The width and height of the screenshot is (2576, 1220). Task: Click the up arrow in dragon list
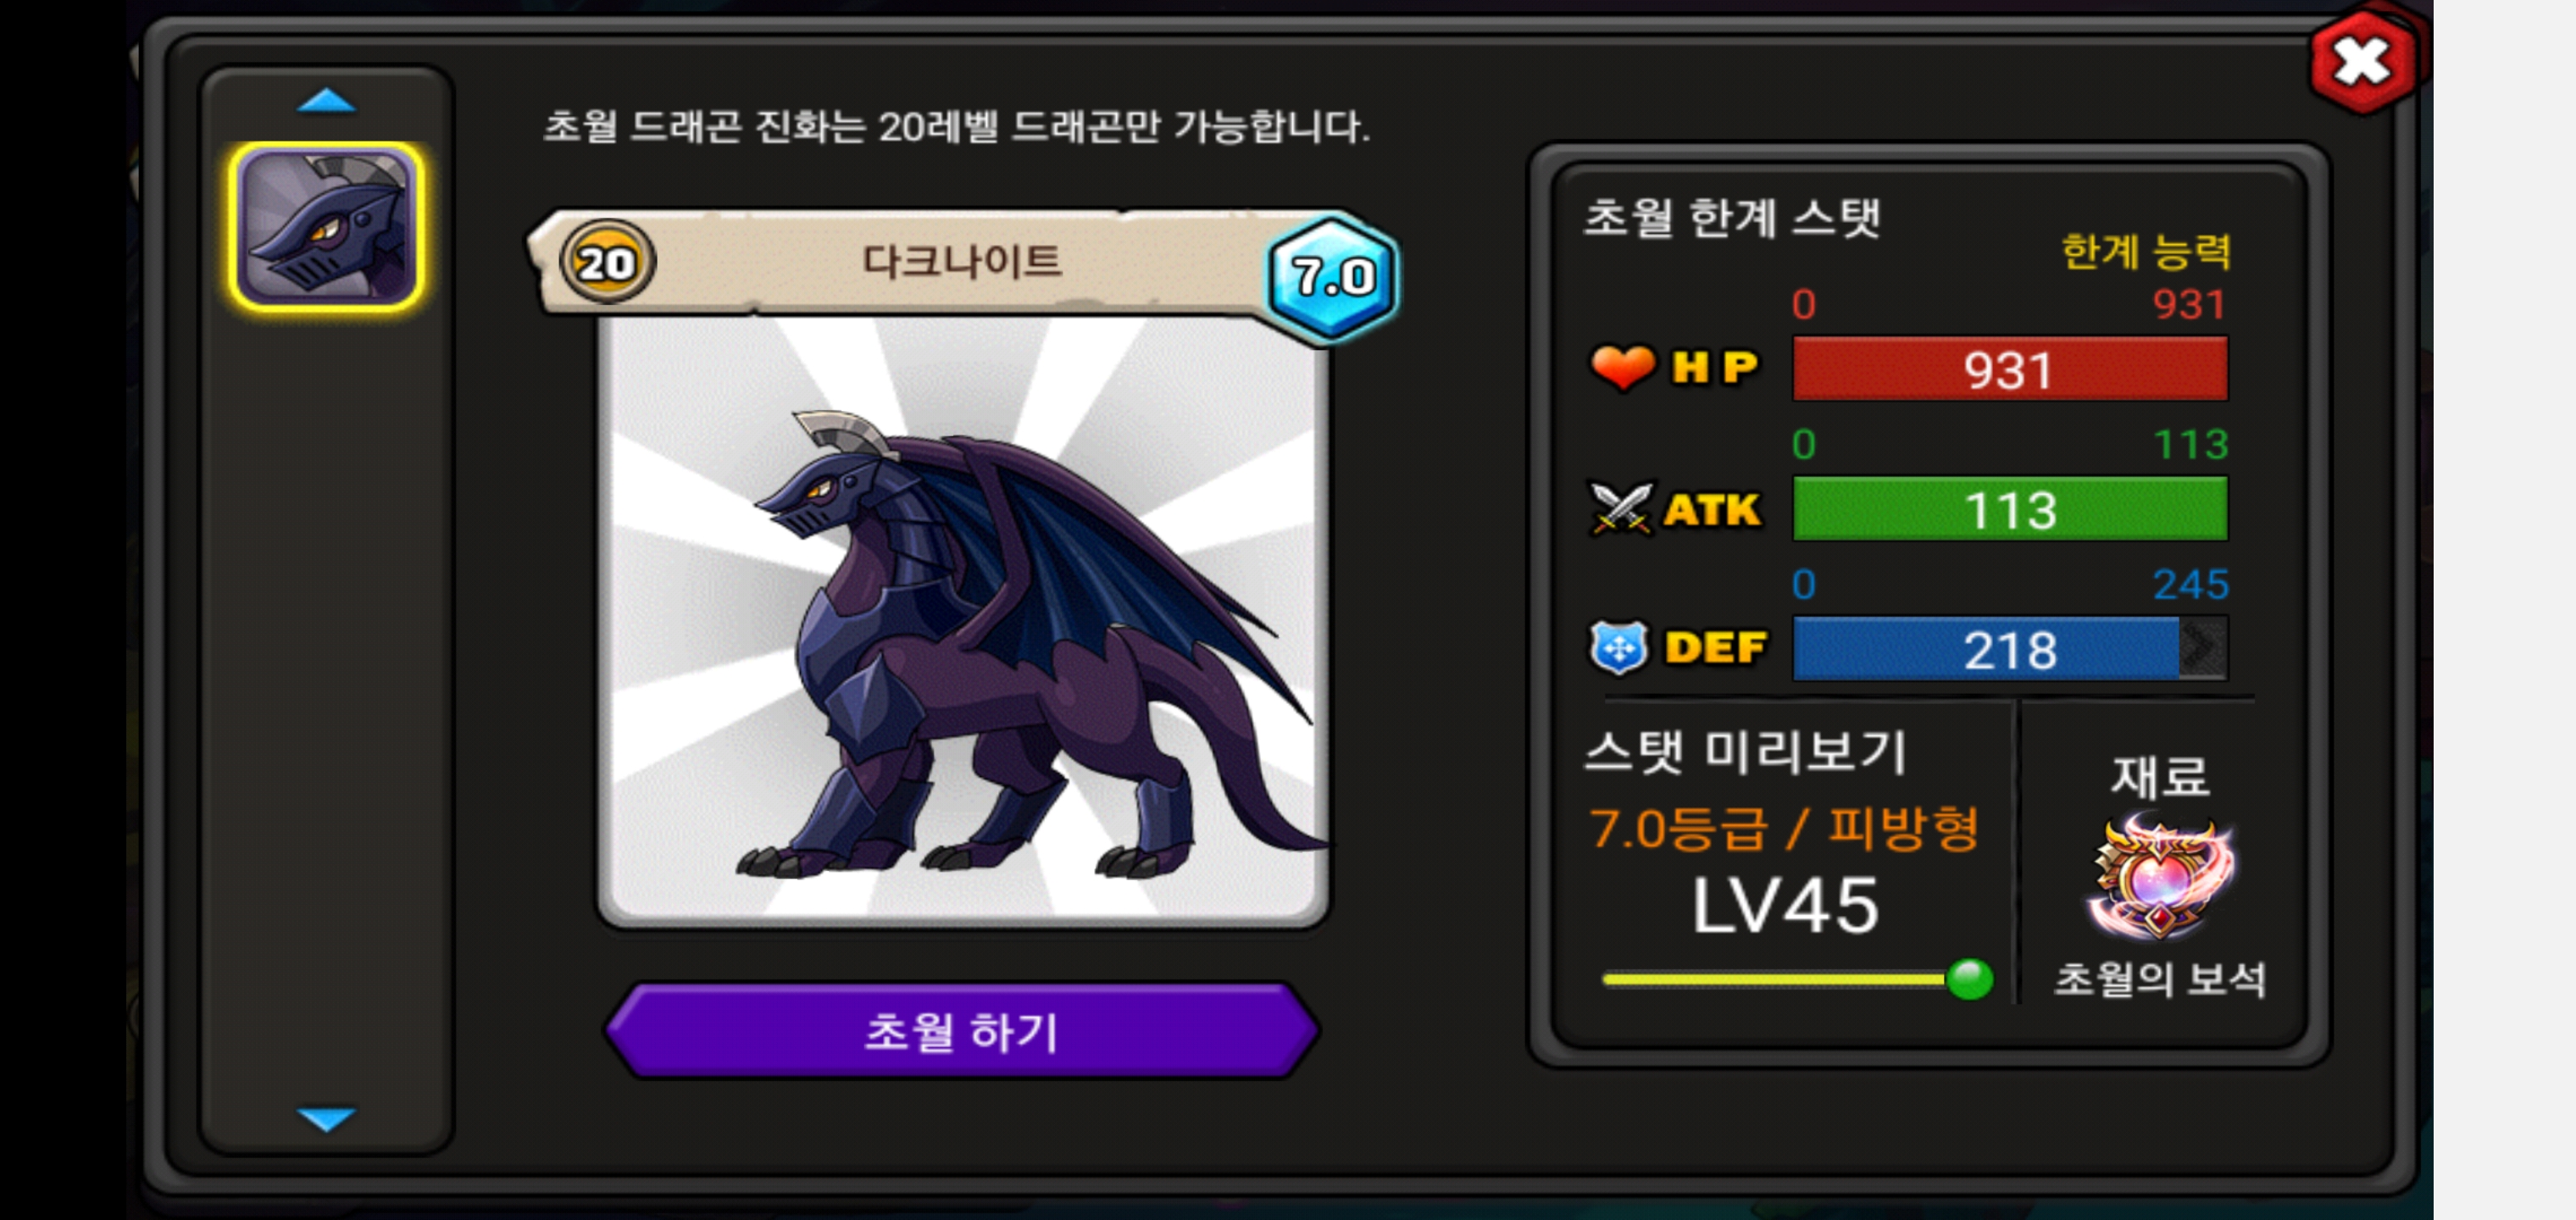(x=326, y=100)
